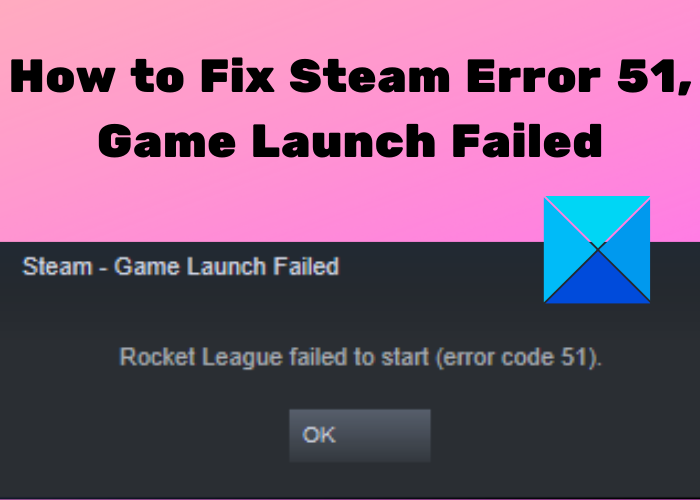Click the word 'Failed' in the bold headline

click(527, 141)
